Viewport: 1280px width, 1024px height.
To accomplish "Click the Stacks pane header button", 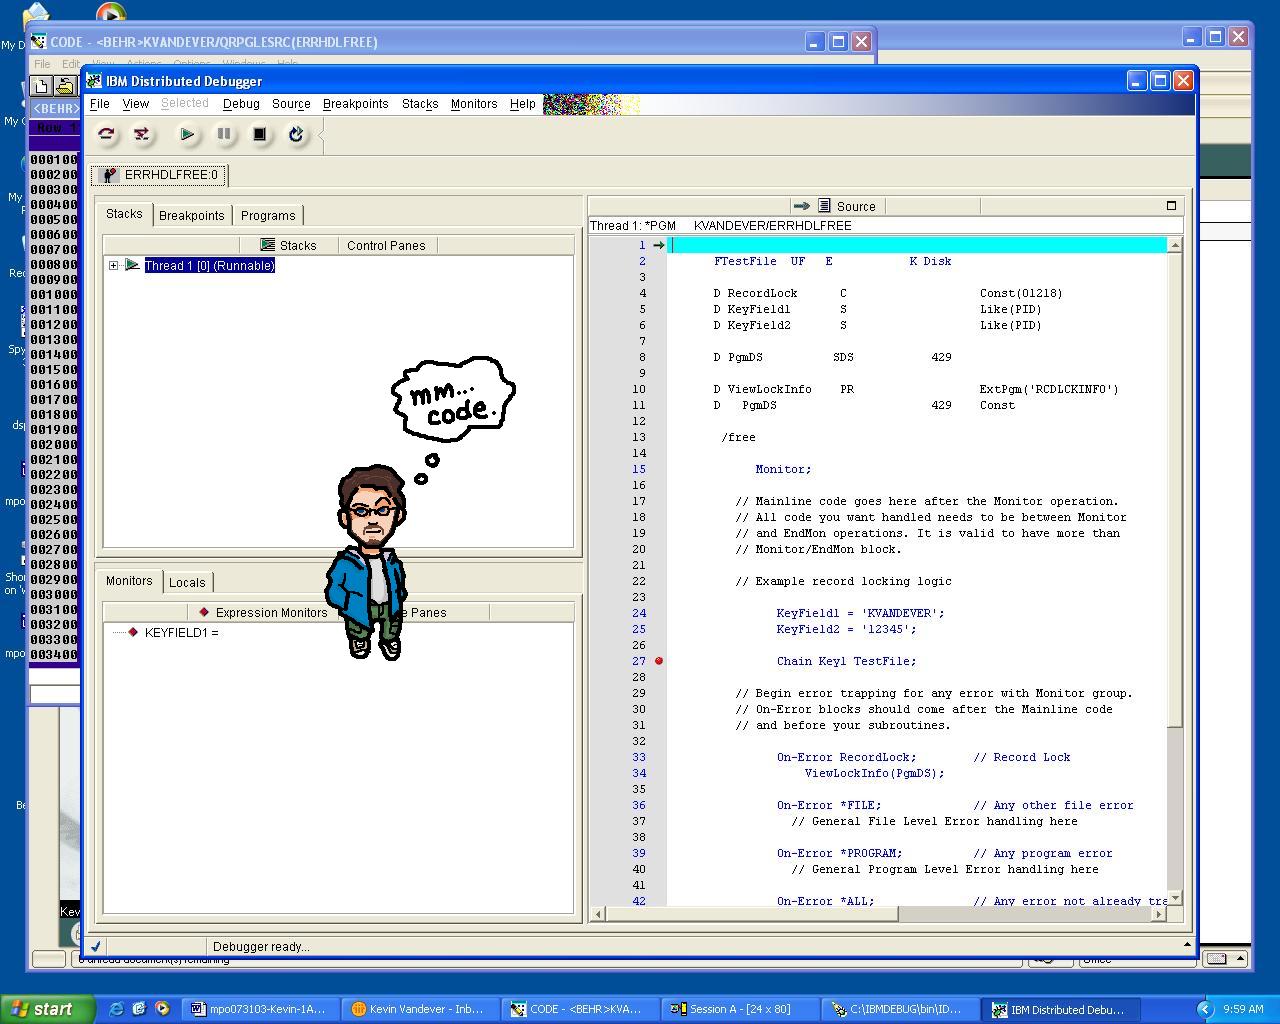I will coord(288,245).
